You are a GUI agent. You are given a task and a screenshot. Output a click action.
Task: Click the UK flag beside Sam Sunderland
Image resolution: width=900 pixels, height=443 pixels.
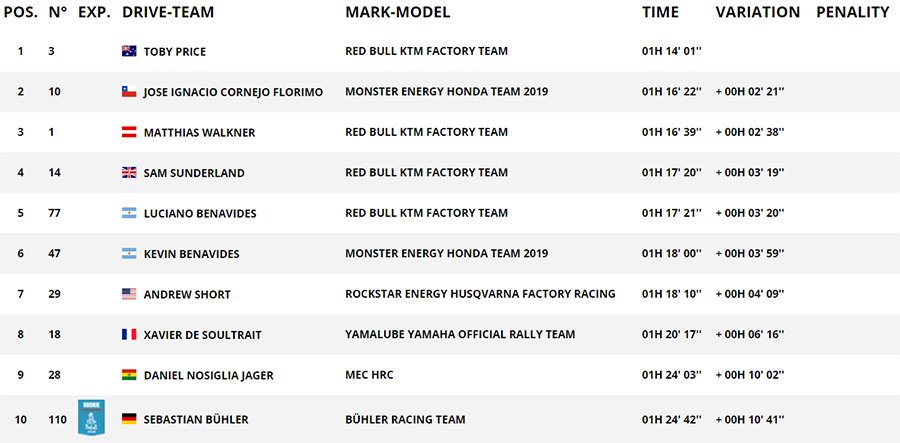click(128, 173)
